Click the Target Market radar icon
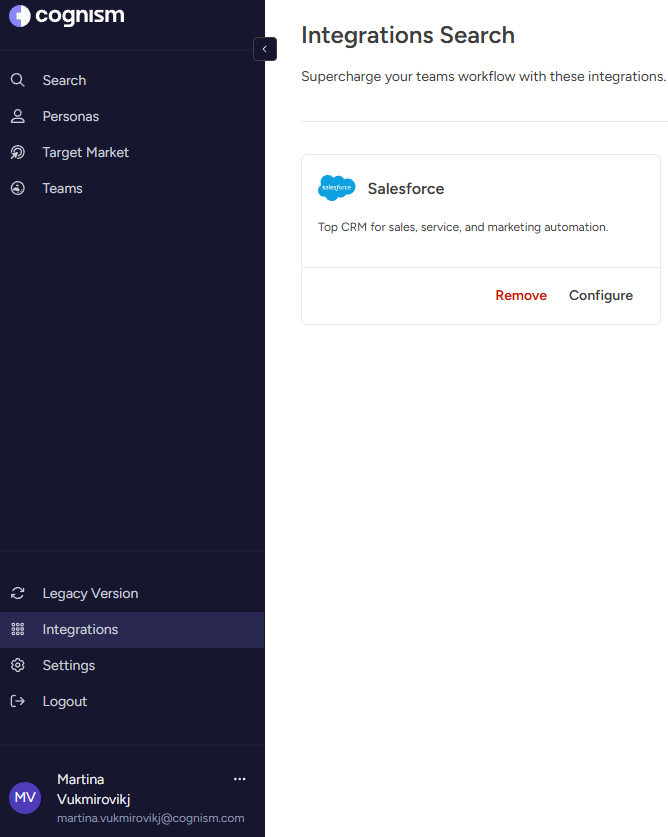This screenshot has width=668, height=837. [18, 152]
